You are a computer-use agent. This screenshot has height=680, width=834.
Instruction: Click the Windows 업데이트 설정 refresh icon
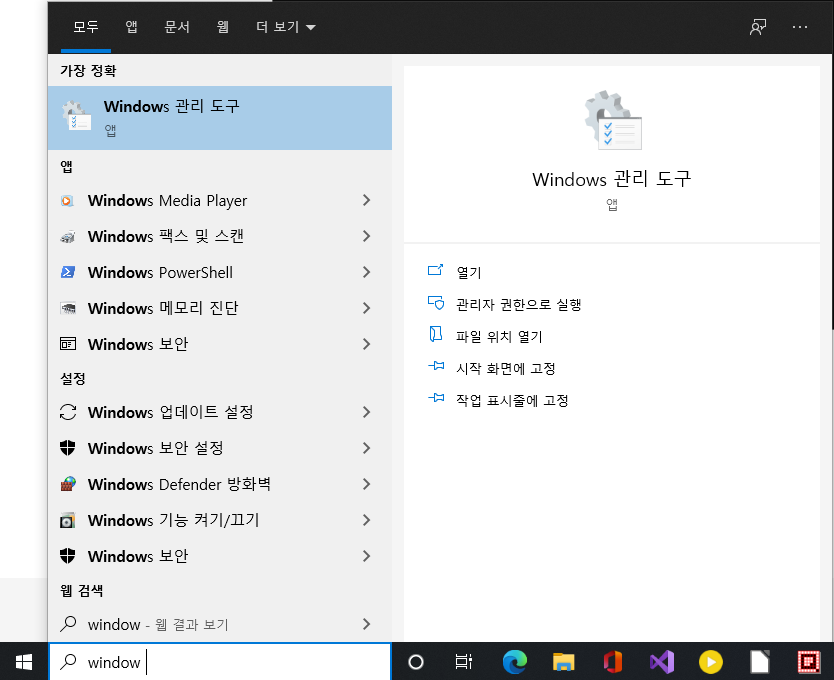68,412
